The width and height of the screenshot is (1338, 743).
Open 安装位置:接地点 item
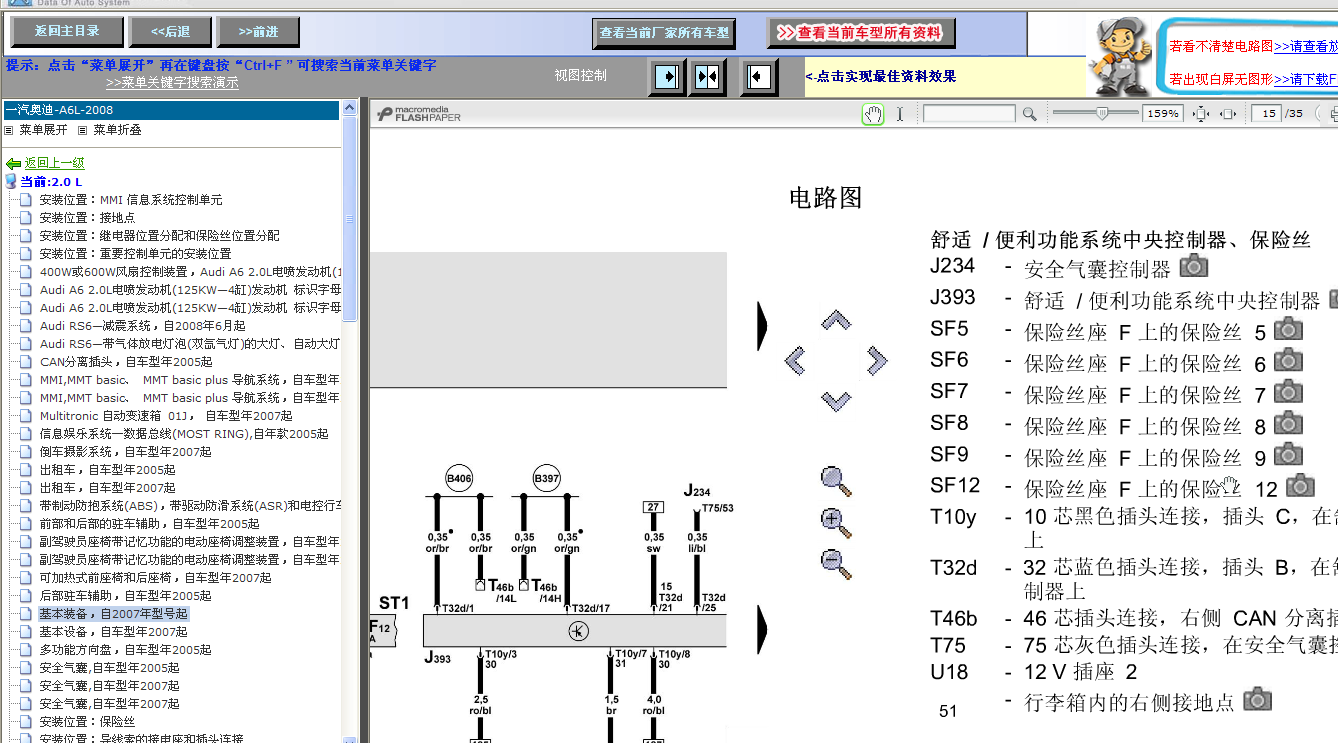(x=87, y=218)
